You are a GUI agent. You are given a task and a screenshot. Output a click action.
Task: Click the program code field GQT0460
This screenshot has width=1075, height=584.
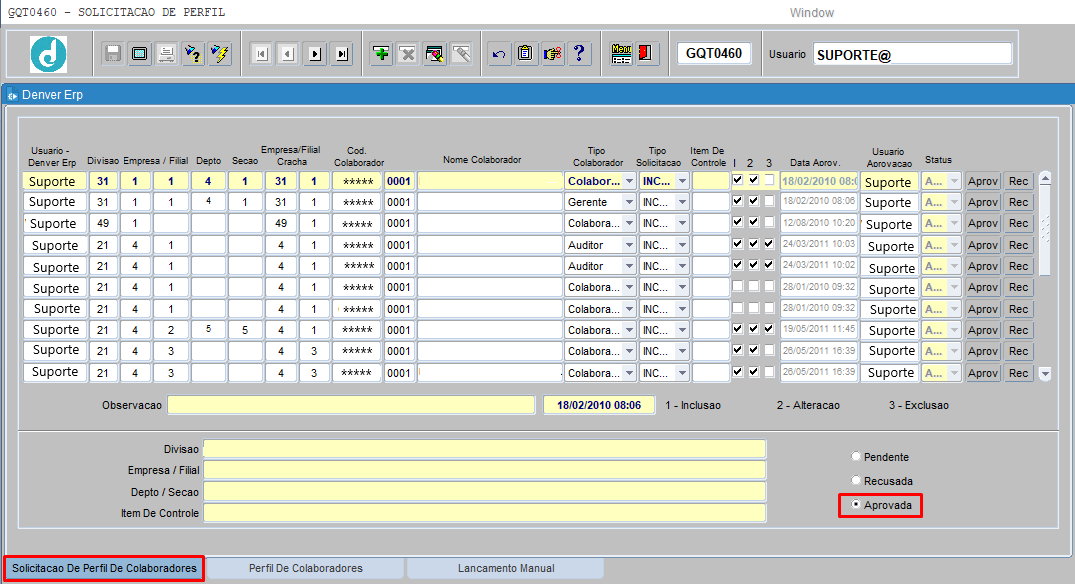[x=714, y=53]
